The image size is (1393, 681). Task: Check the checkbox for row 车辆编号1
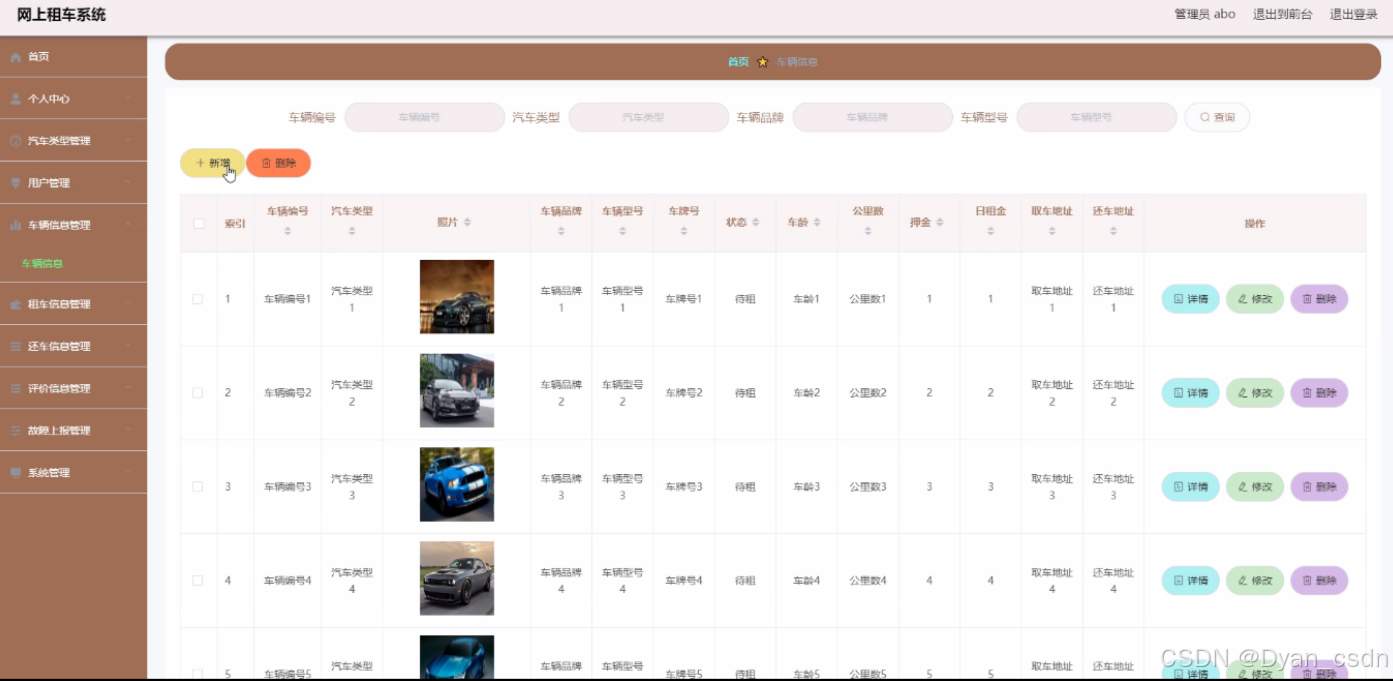[198, 299]
